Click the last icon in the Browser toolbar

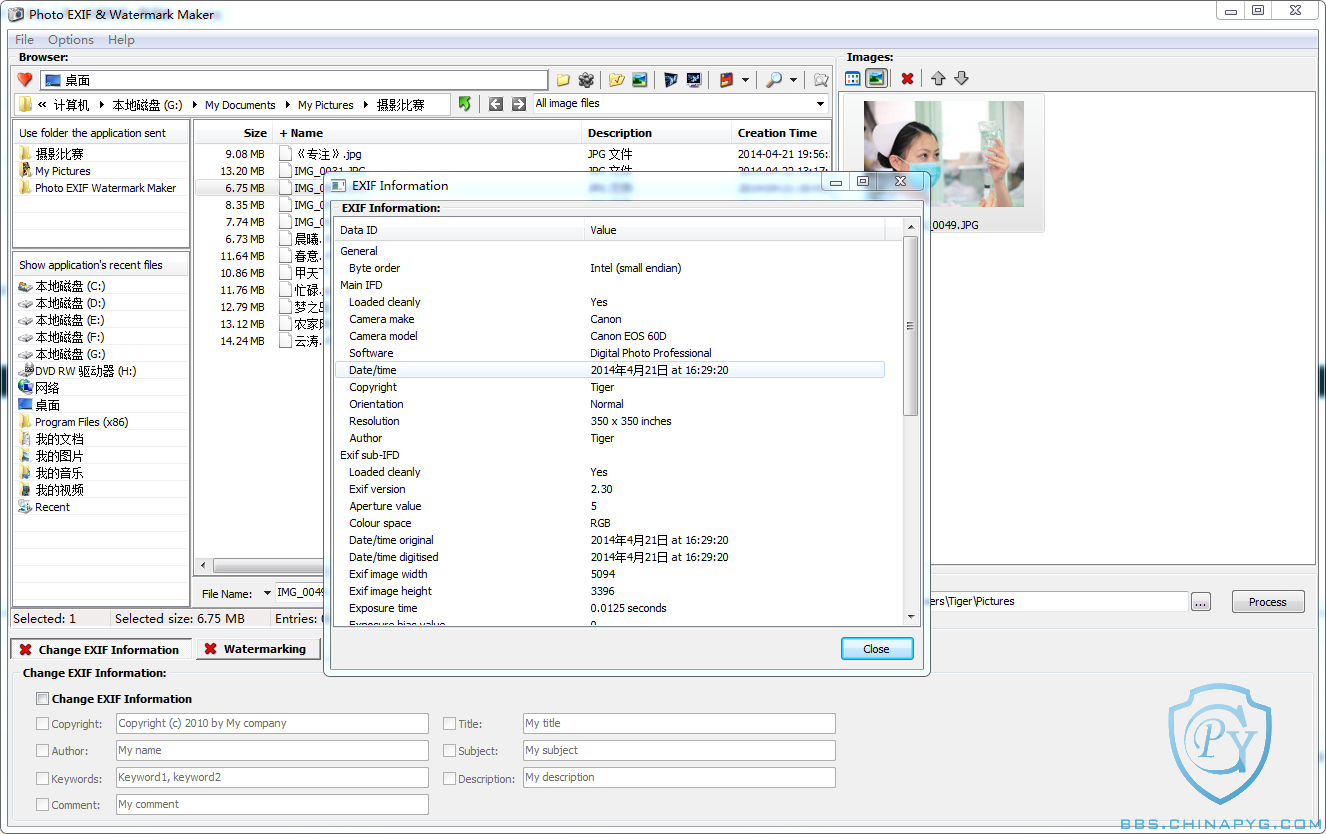tap(821, 80)
